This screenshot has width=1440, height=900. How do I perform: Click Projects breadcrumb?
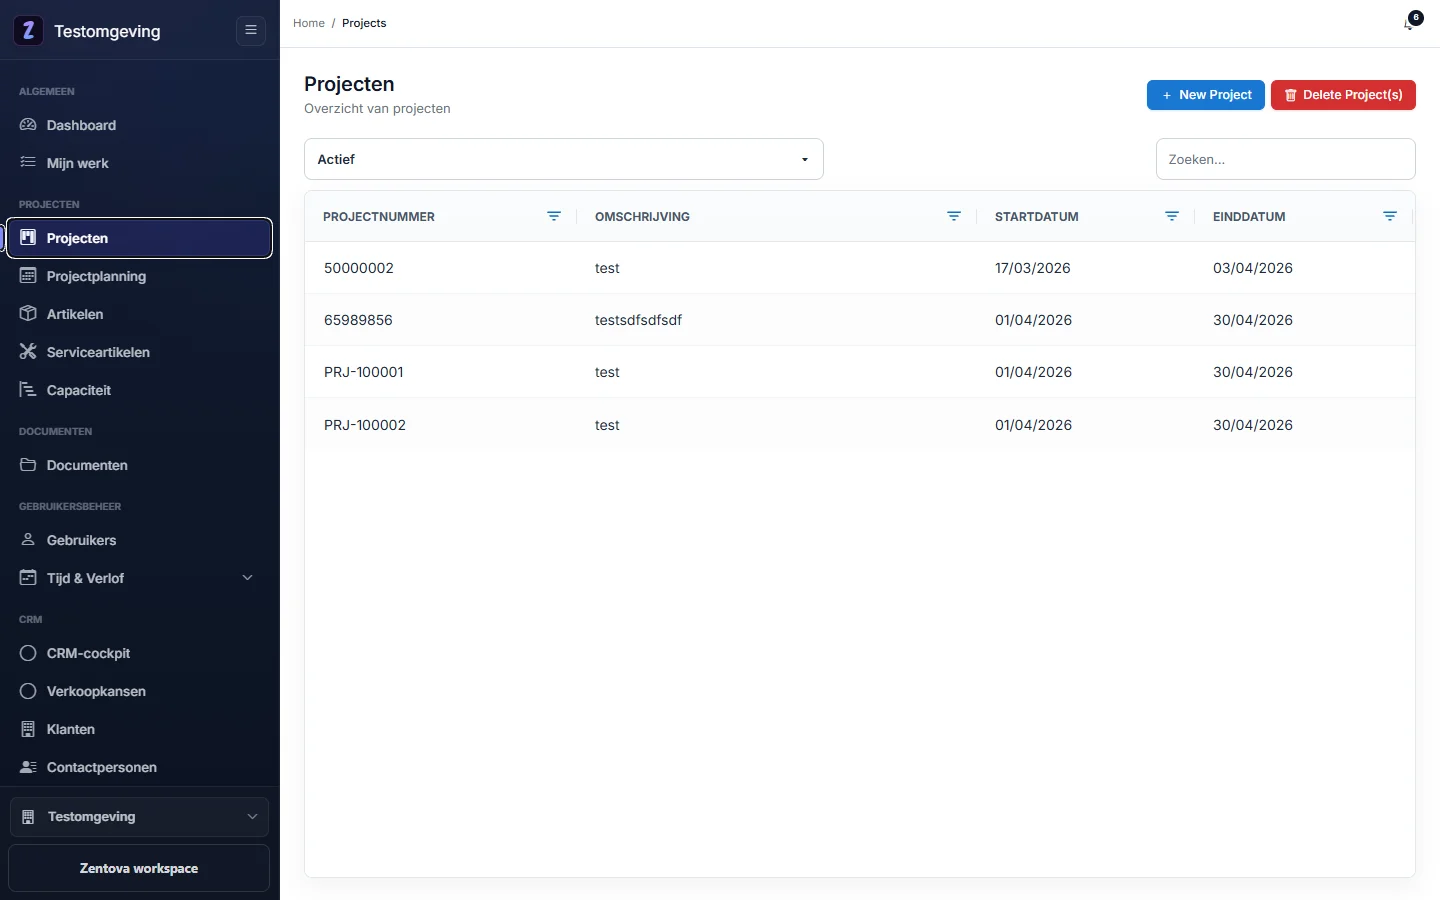pyautogui.click(x=364, y=23)
